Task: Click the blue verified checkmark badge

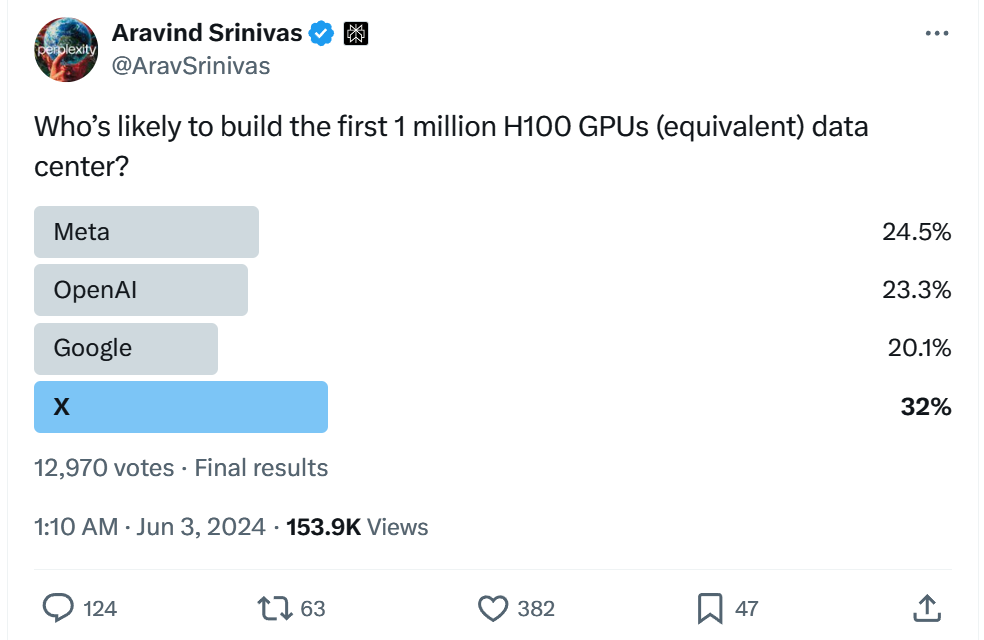Action: (x=321, y=33)
